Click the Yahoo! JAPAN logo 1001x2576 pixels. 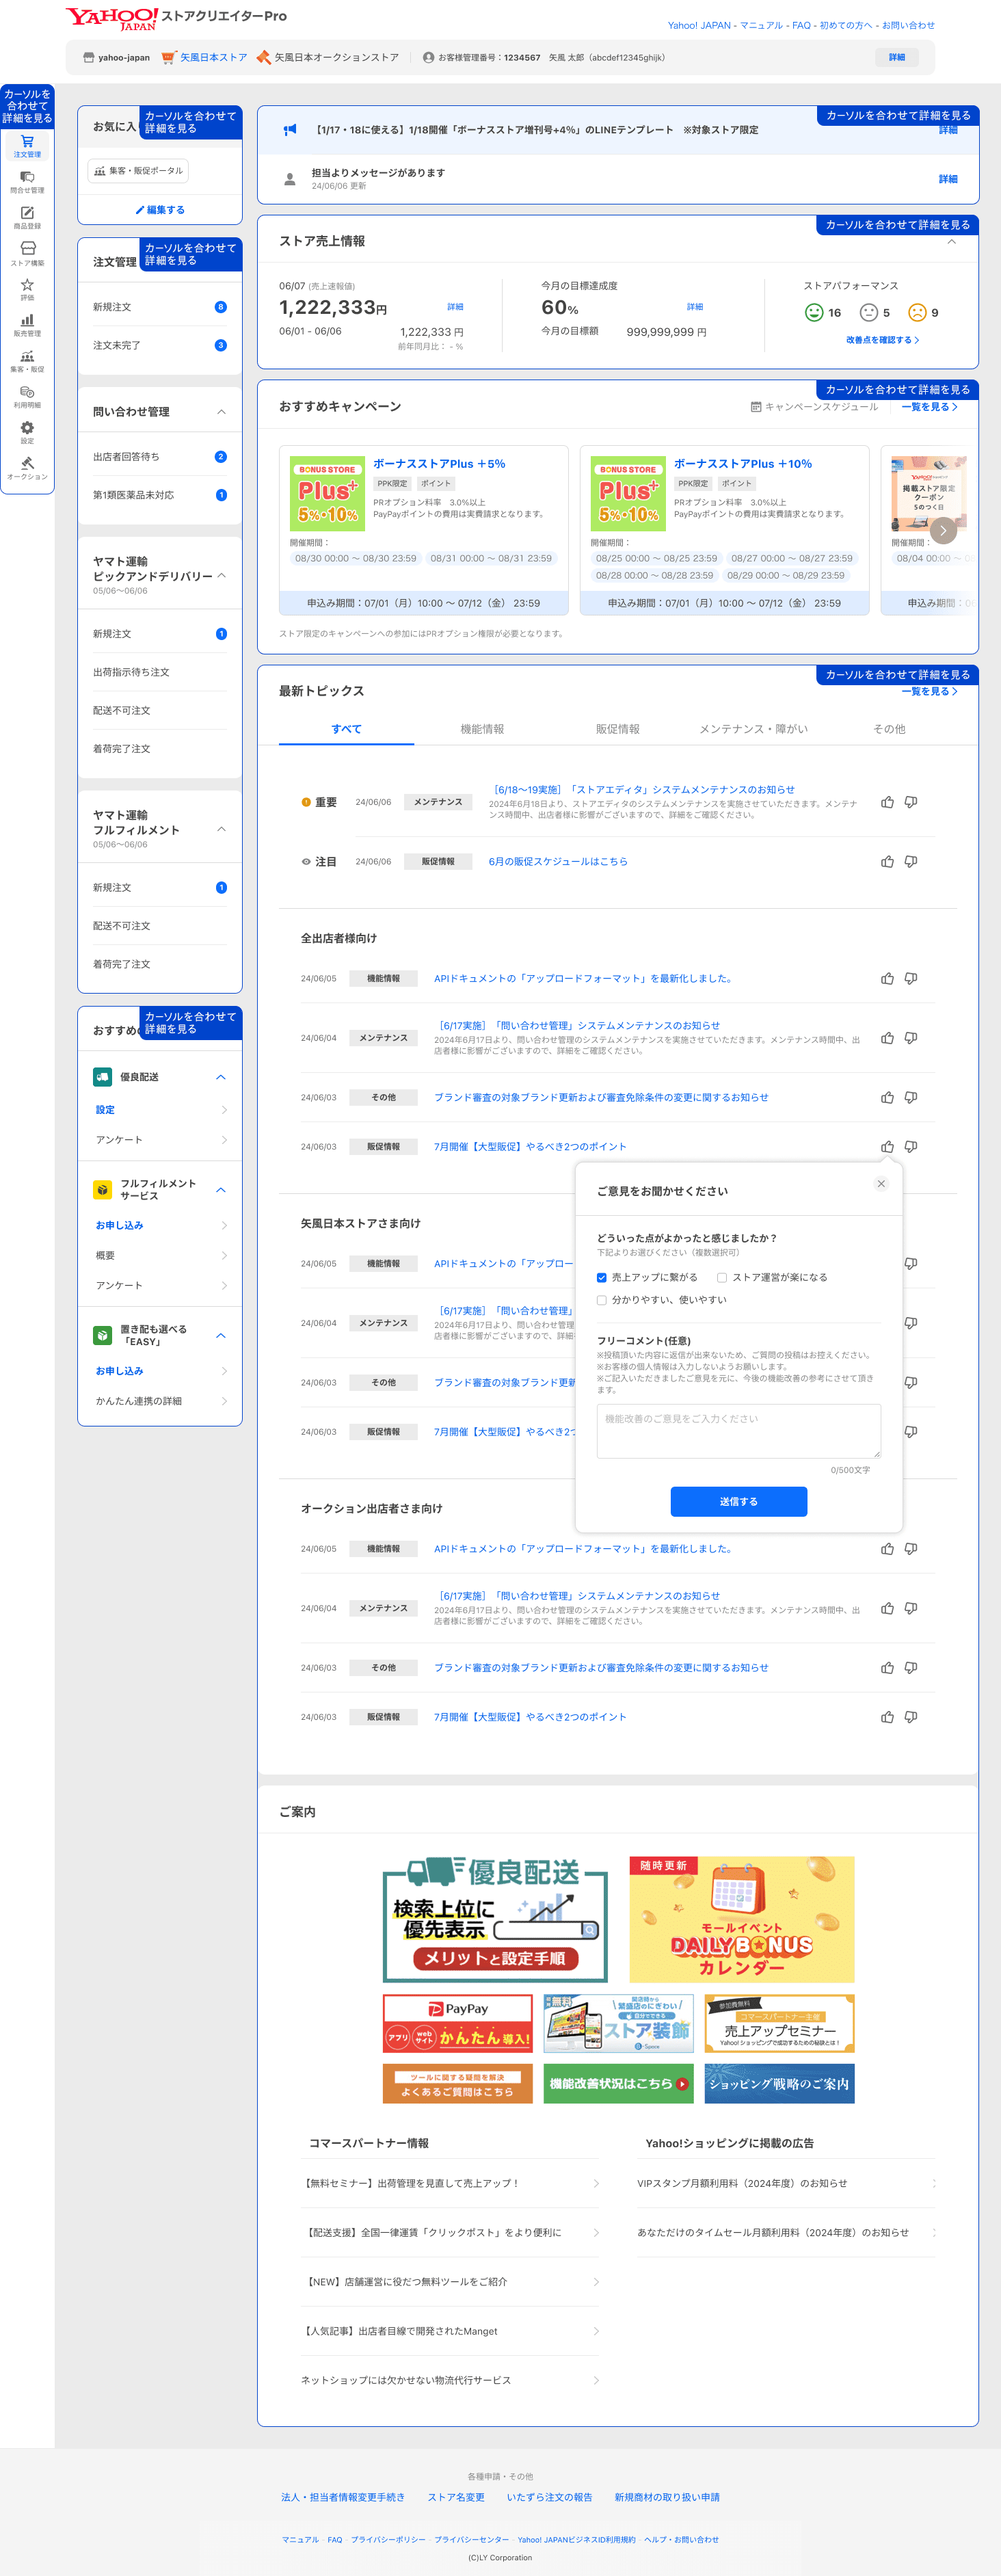tap(112, 18)
